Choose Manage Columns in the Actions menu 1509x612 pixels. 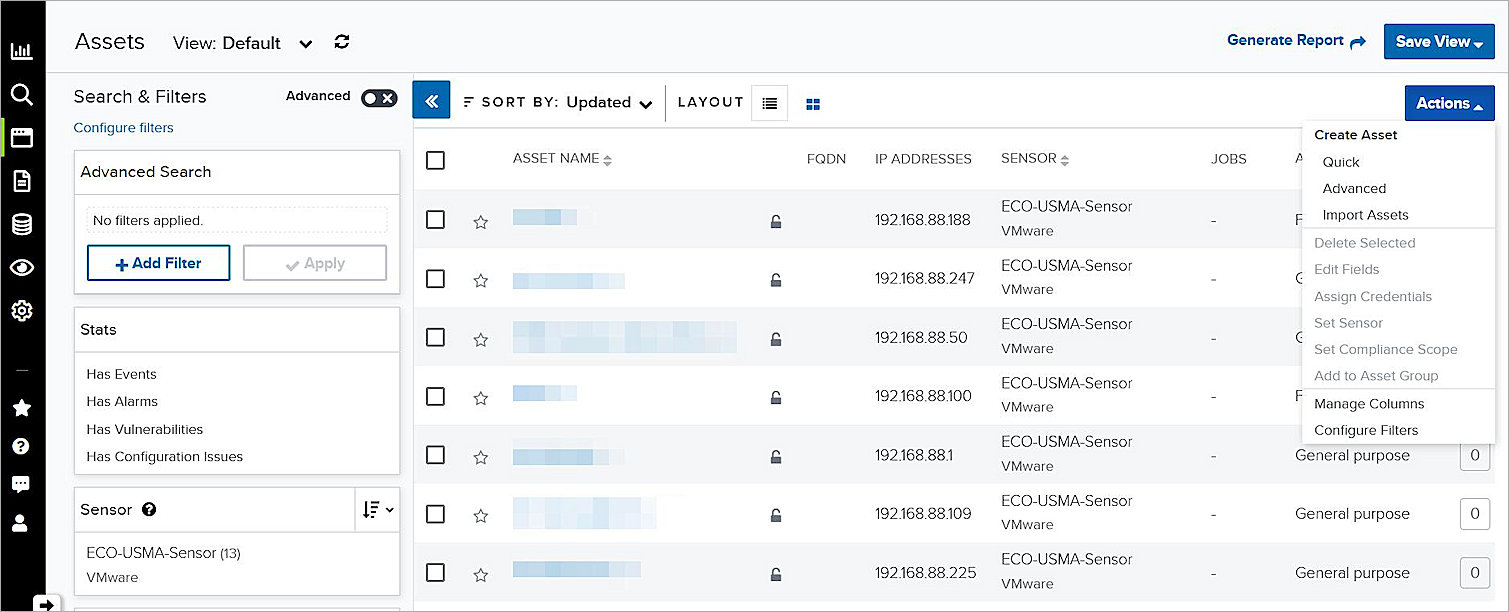pos(1368,403)
